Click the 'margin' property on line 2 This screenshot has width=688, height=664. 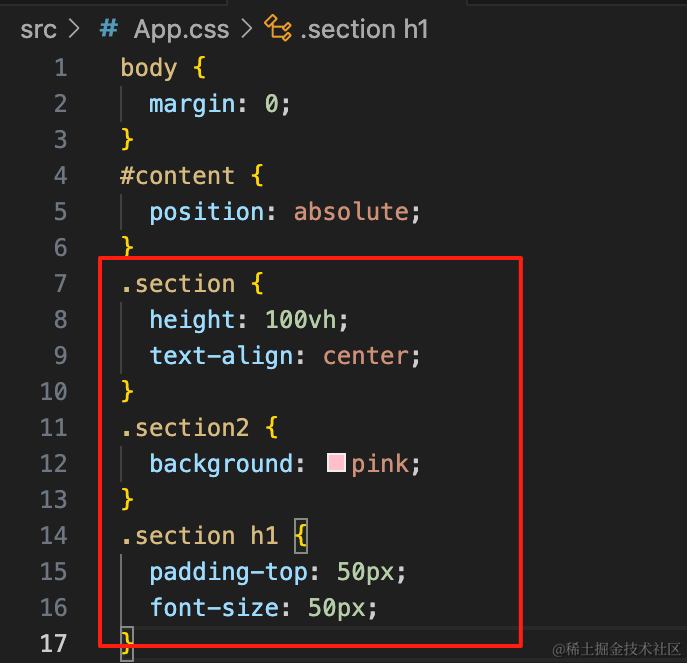(192, 105)
